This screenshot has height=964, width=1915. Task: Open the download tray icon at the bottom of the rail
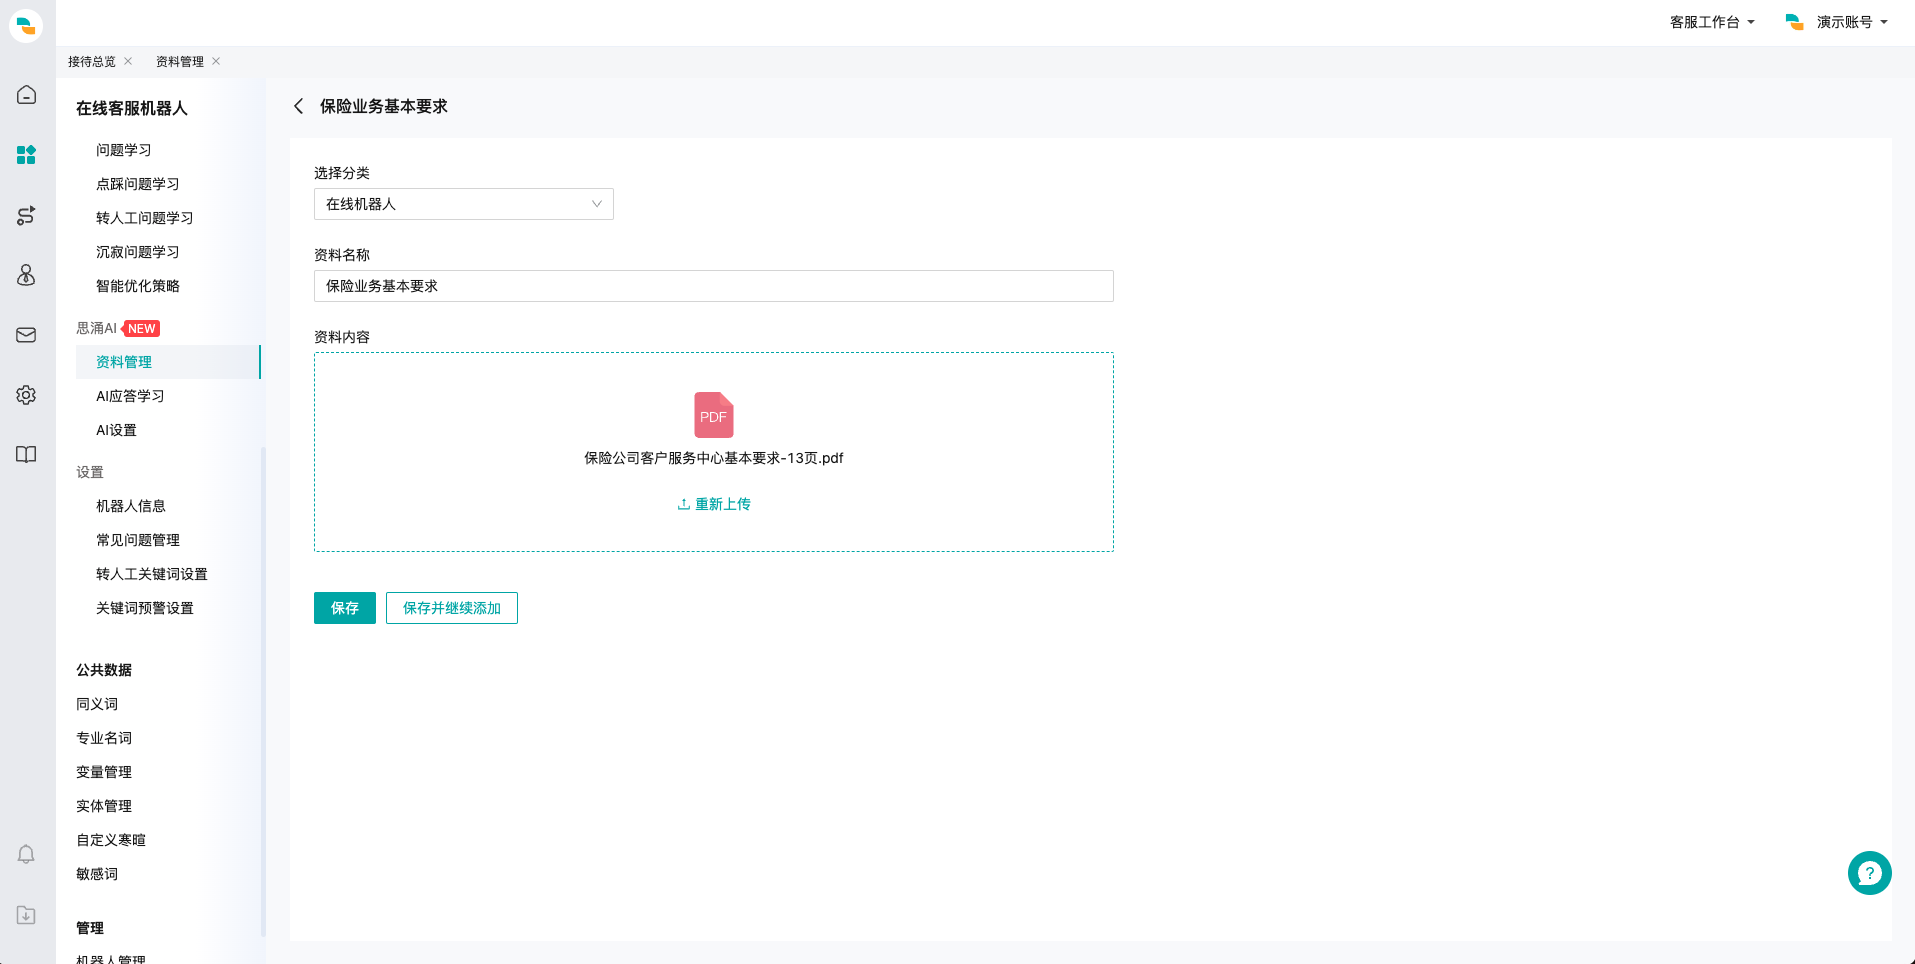coord(26,915)
